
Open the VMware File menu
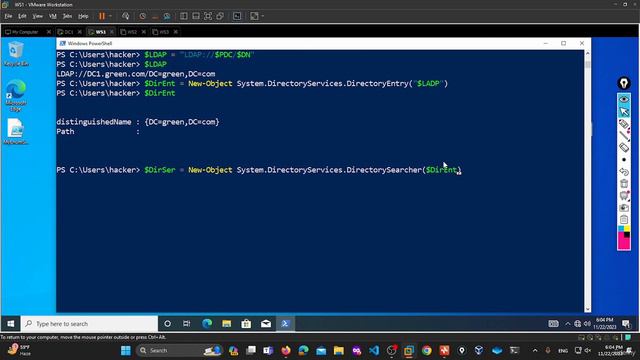tap(8, 16)
